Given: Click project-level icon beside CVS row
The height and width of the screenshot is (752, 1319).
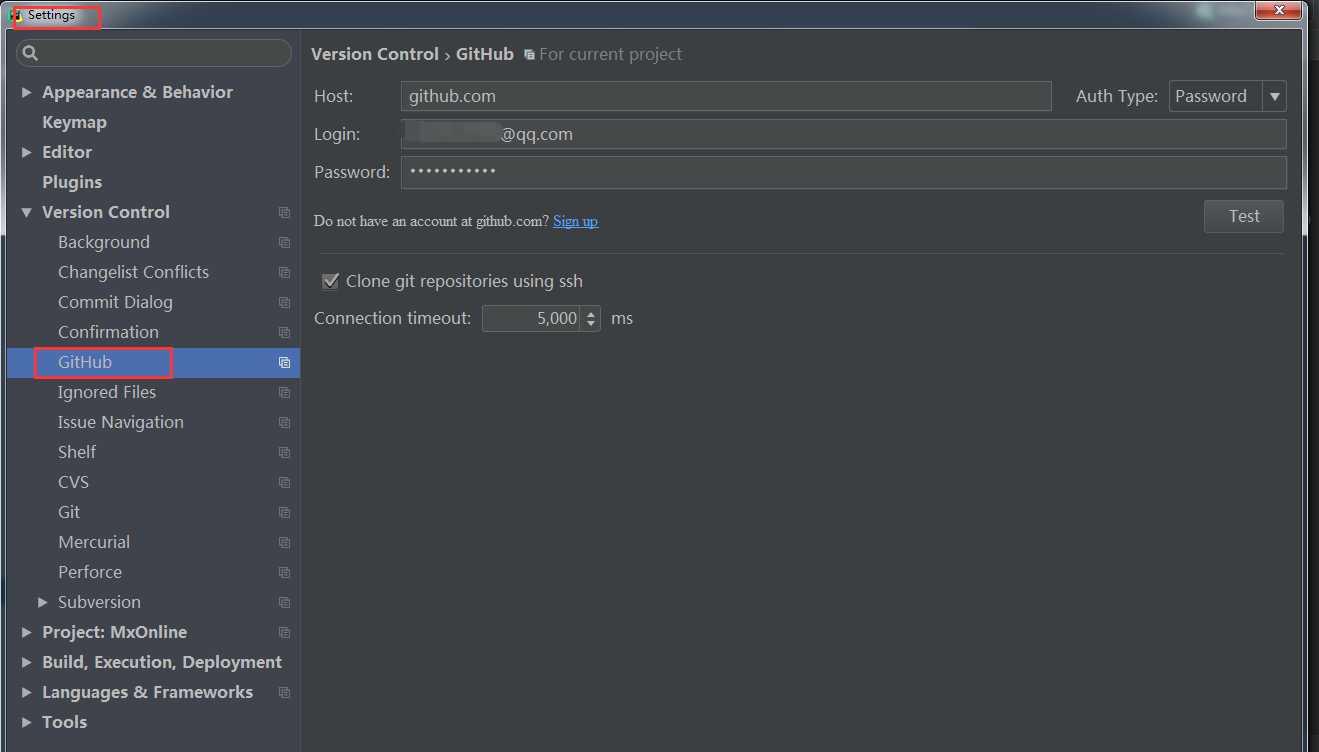Looking at the screenshot, I should pos(284,482).
